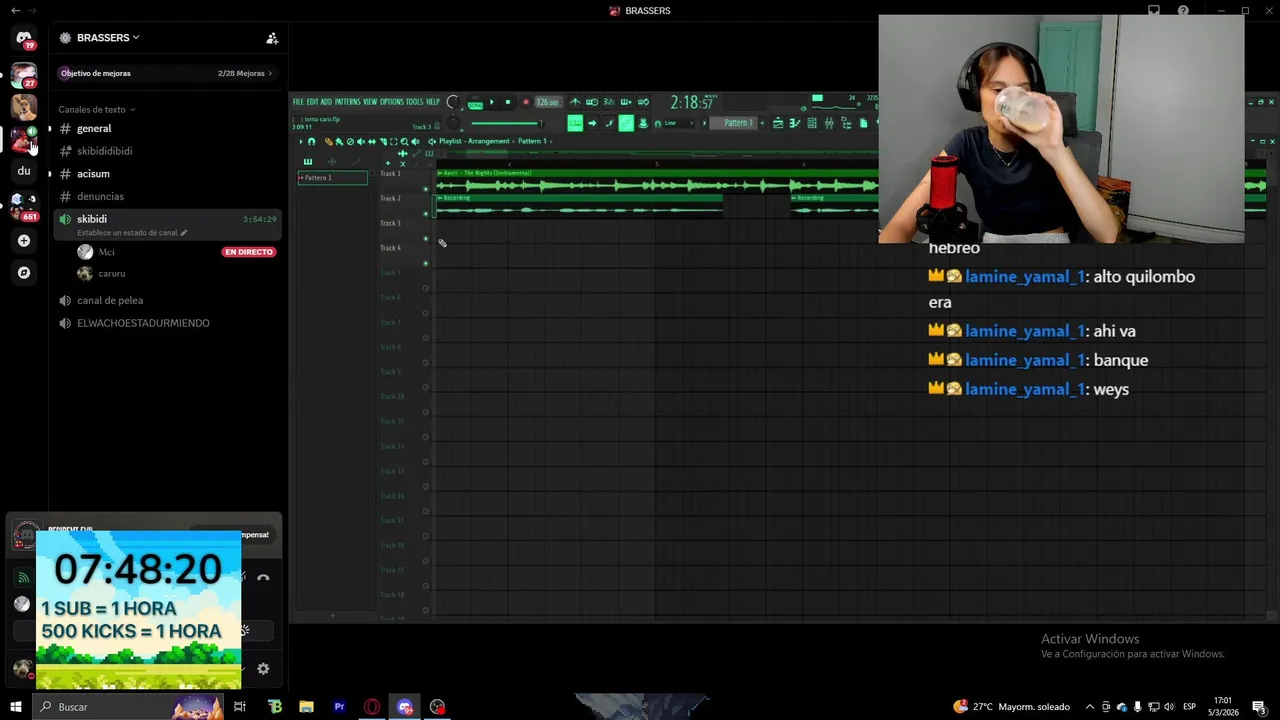This screenshot has height=720, width=1280.
Task: Toggle the 3-2-1 countdown before recording
Action: [608, 102]
